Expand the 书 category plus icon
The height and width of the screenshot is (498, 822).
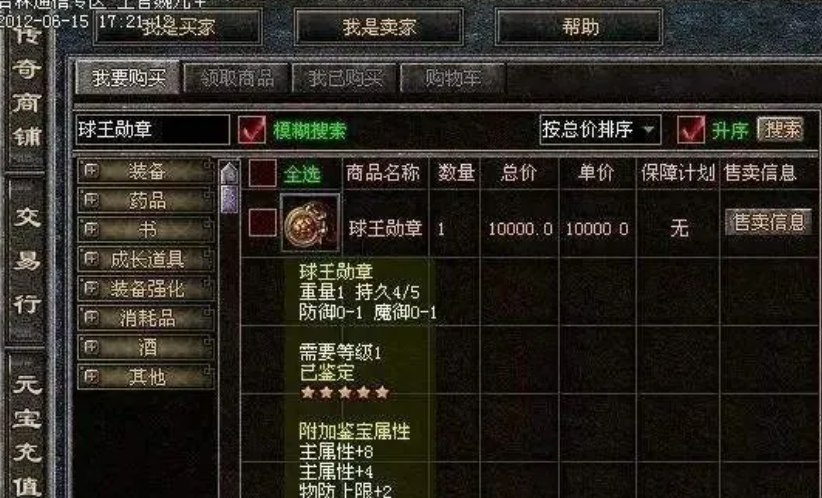pyautogui.click(x=91, y=229)
